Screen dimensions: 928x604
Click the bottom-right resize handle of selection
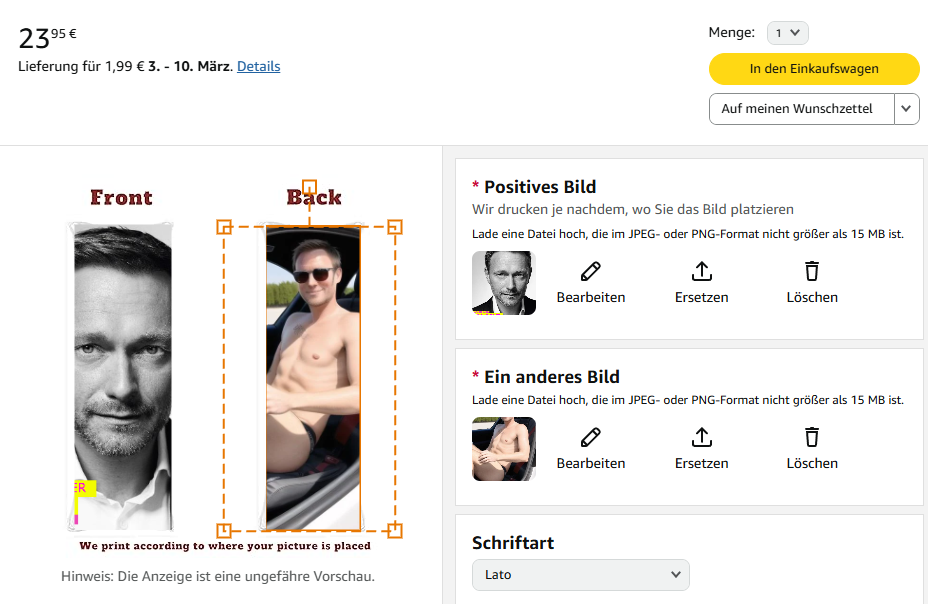tap(395, 530)
